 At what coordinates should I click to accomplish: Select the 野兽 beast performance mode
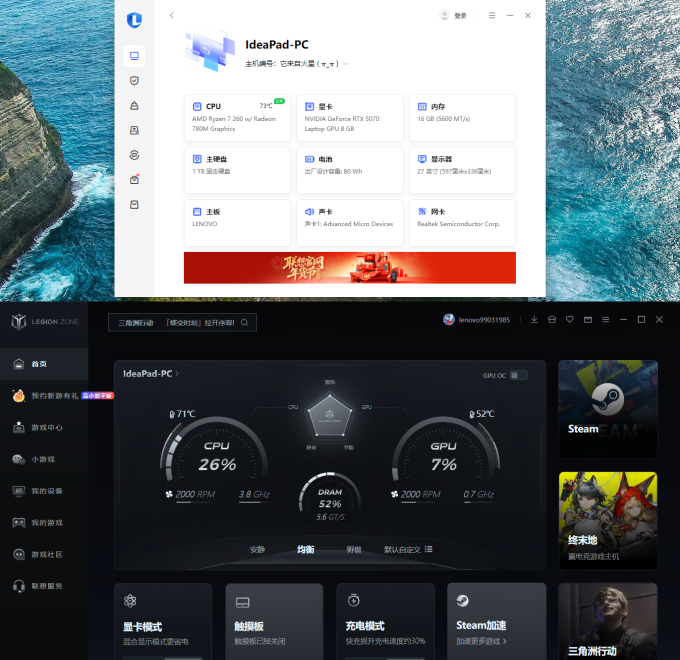(354, 549)
